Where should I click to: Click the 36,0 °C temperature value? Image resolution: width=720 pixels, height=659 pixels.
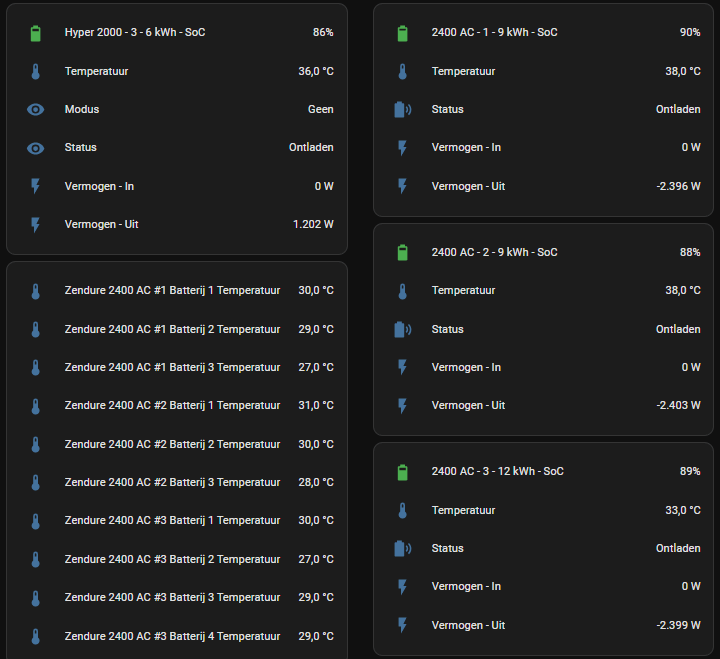pyautogui.click(x=316, y=71)
